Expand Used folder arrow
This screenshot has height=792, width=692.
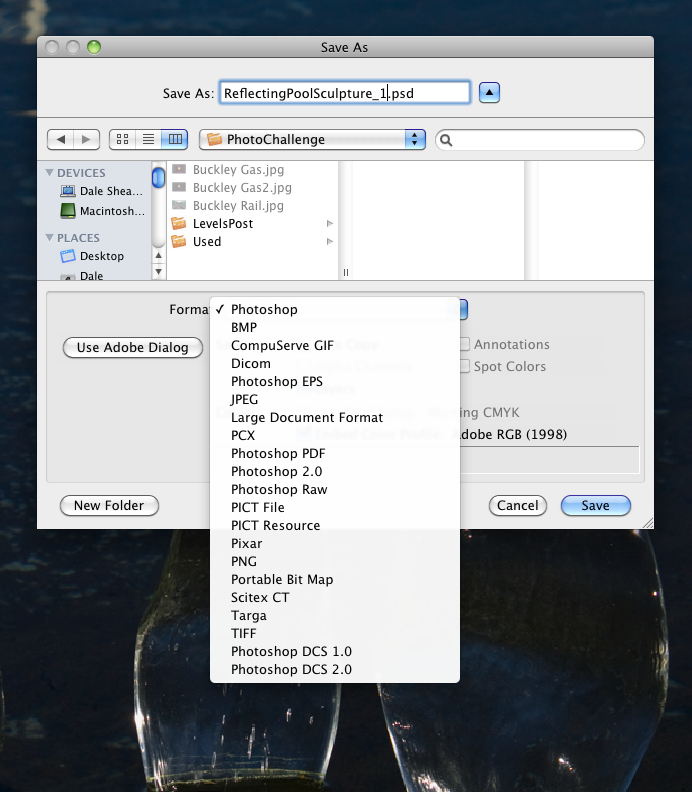point(330,241)
